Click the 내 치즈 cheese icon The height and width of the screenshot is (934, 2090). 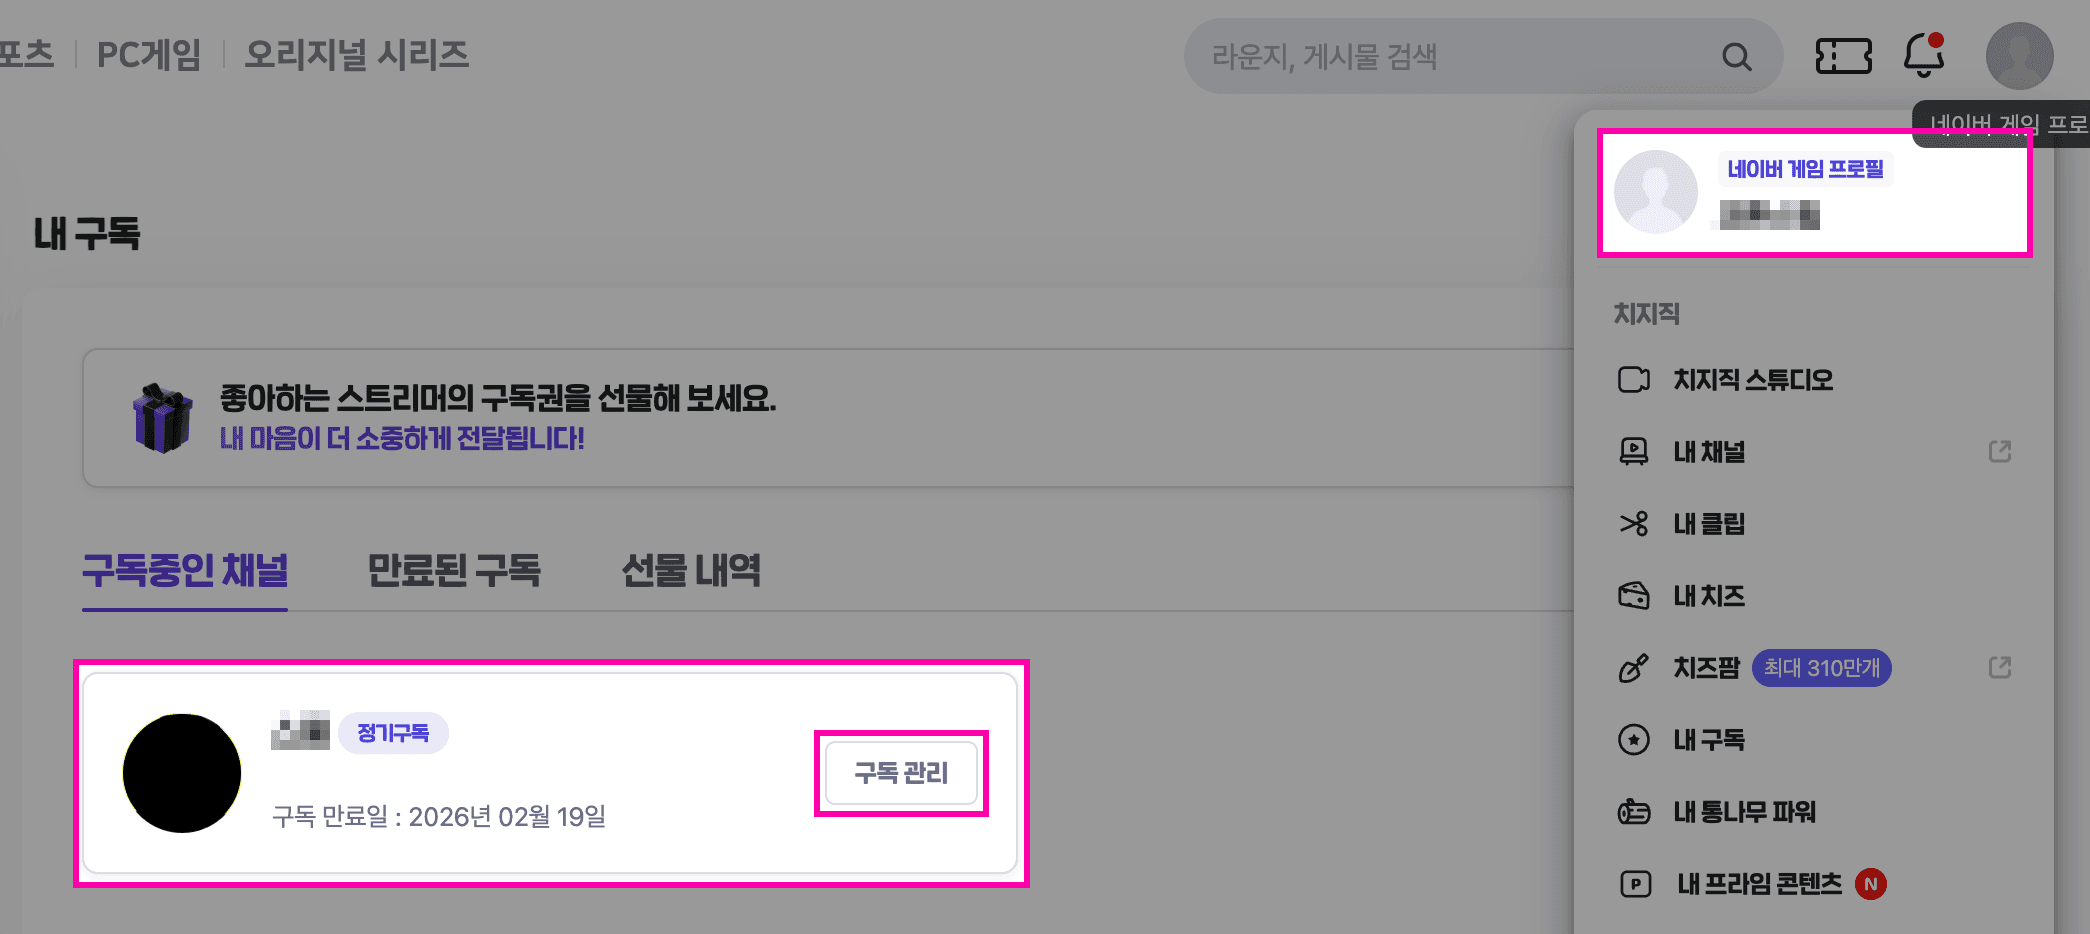[x=1633, y=596]
